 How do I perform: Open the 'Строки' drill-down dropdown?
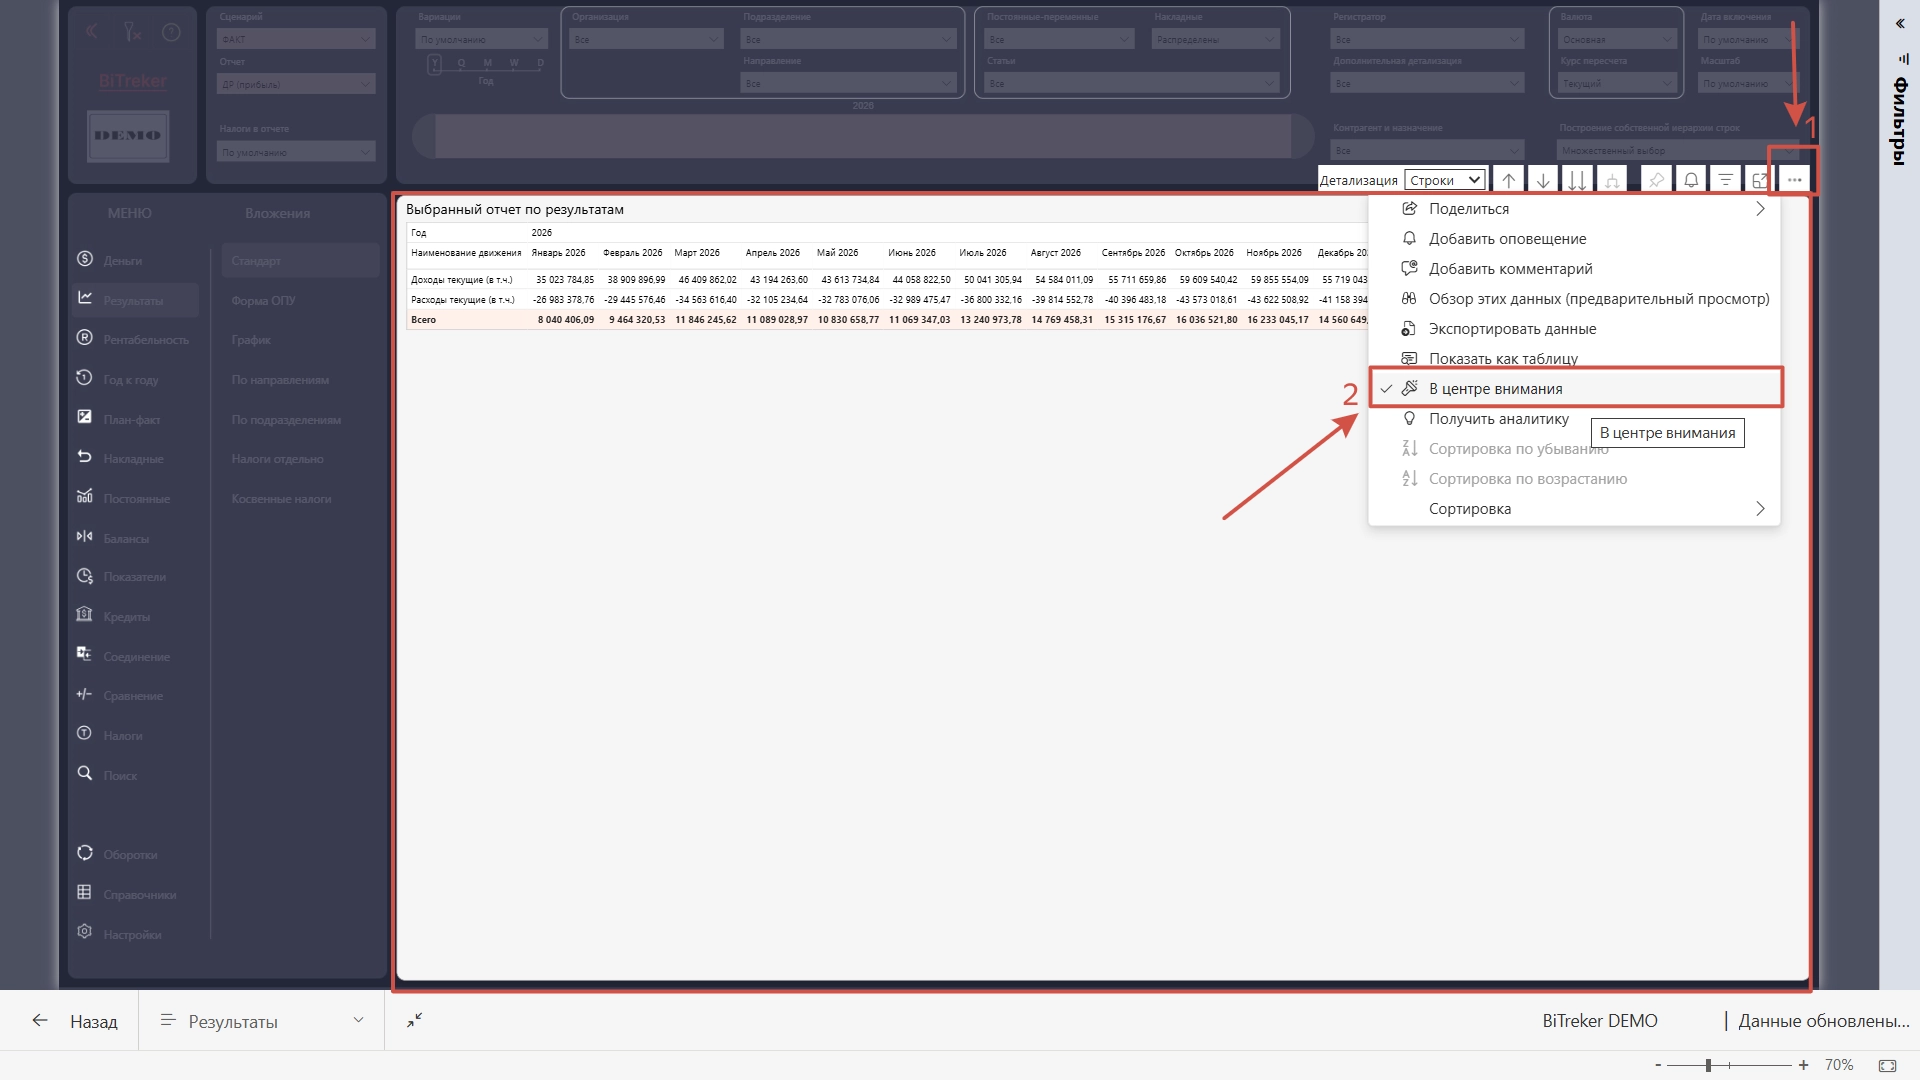1445,180
